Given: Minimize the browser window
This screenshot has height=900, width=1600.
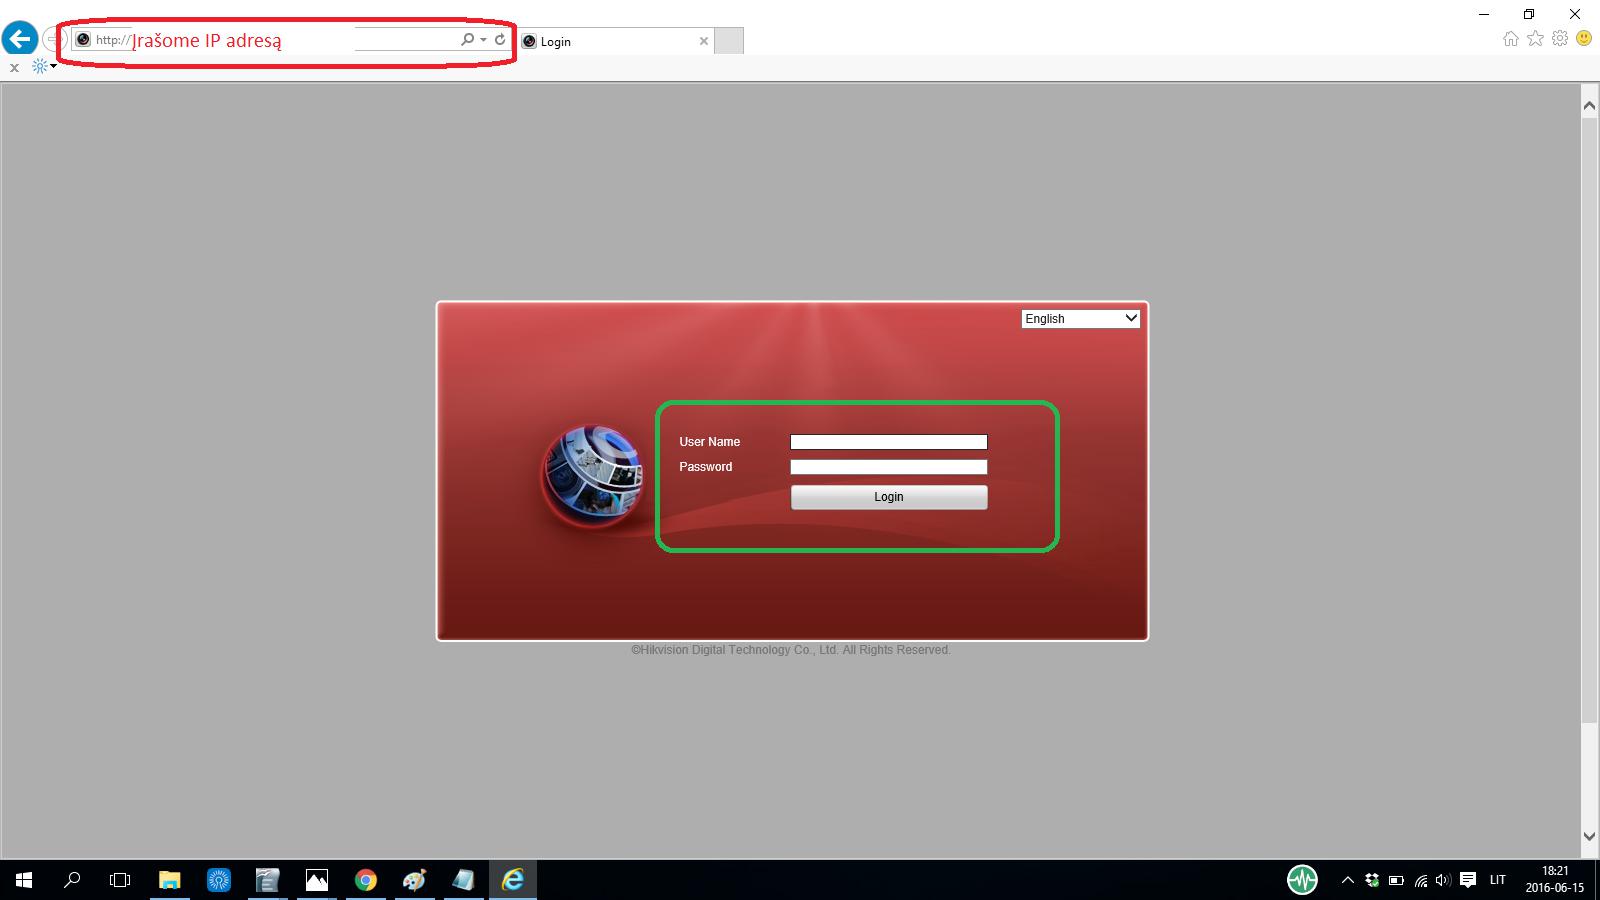Looking at the screenshot, I should [1485, 14].
